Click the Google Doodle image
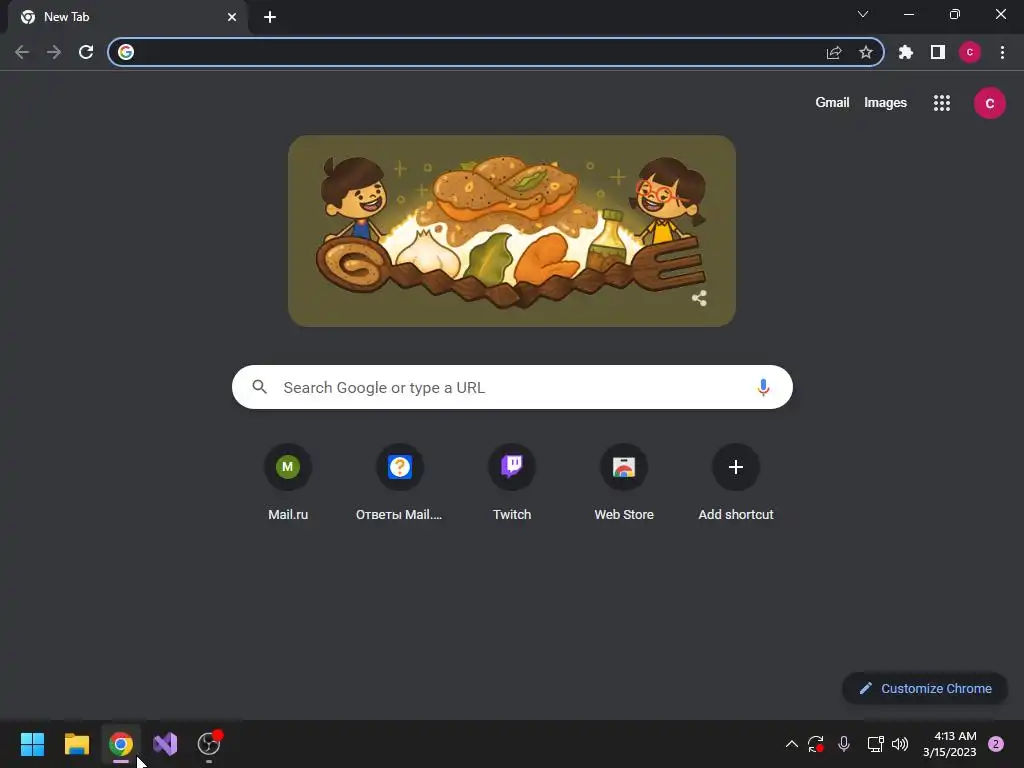 point(512,231)
